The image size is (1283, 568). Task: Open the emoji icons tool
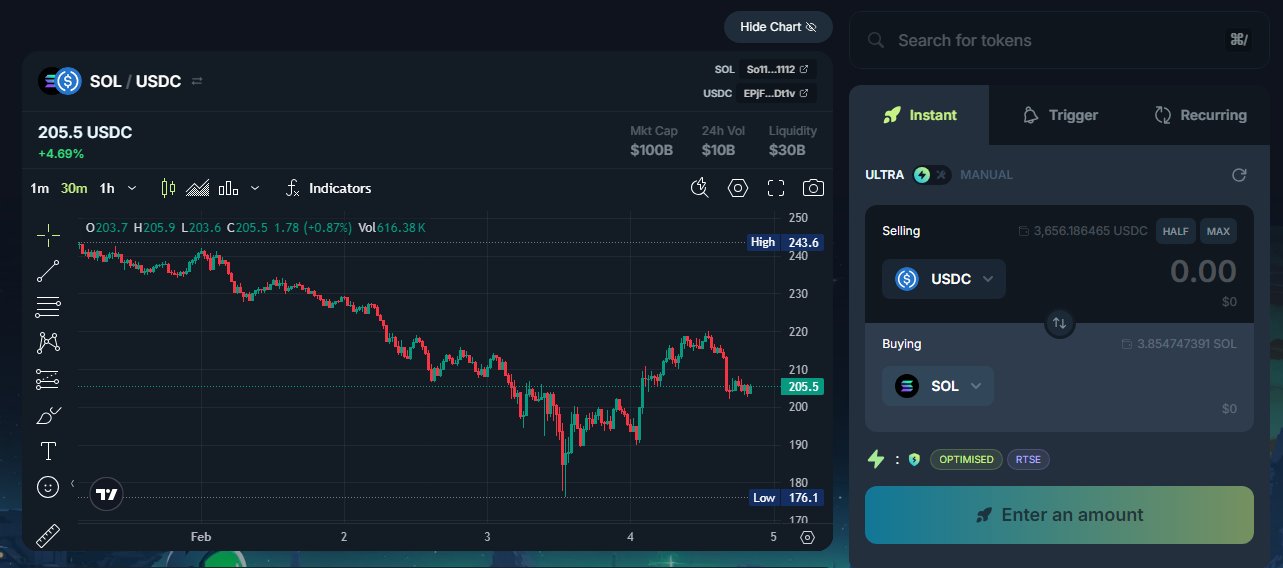48,487
